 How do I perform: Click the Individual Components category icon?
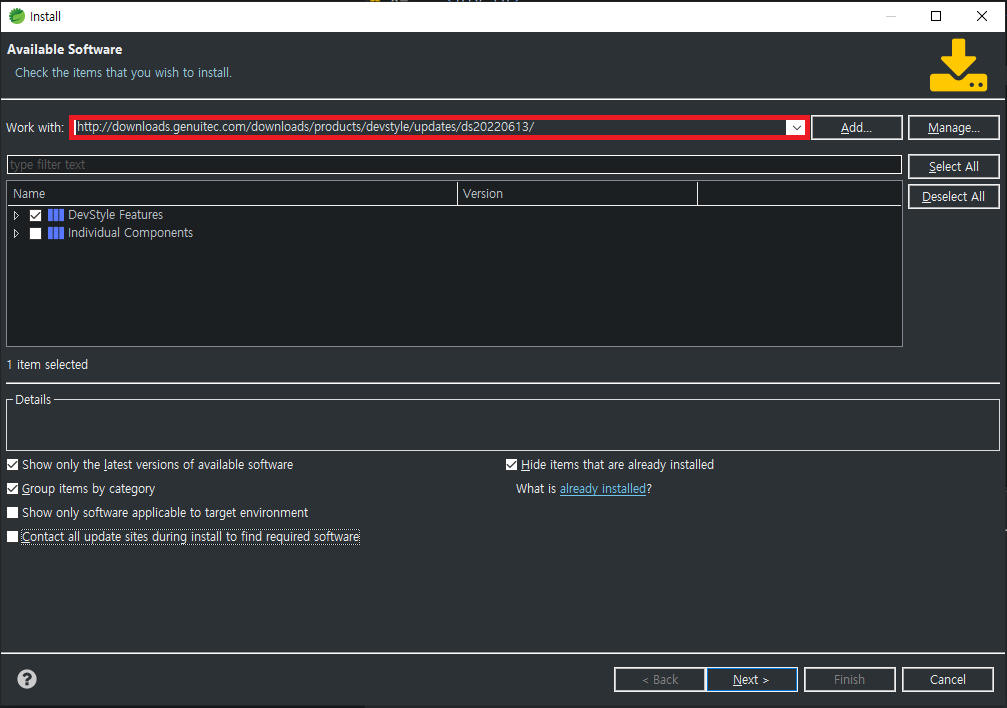click(x=56, y=233)
